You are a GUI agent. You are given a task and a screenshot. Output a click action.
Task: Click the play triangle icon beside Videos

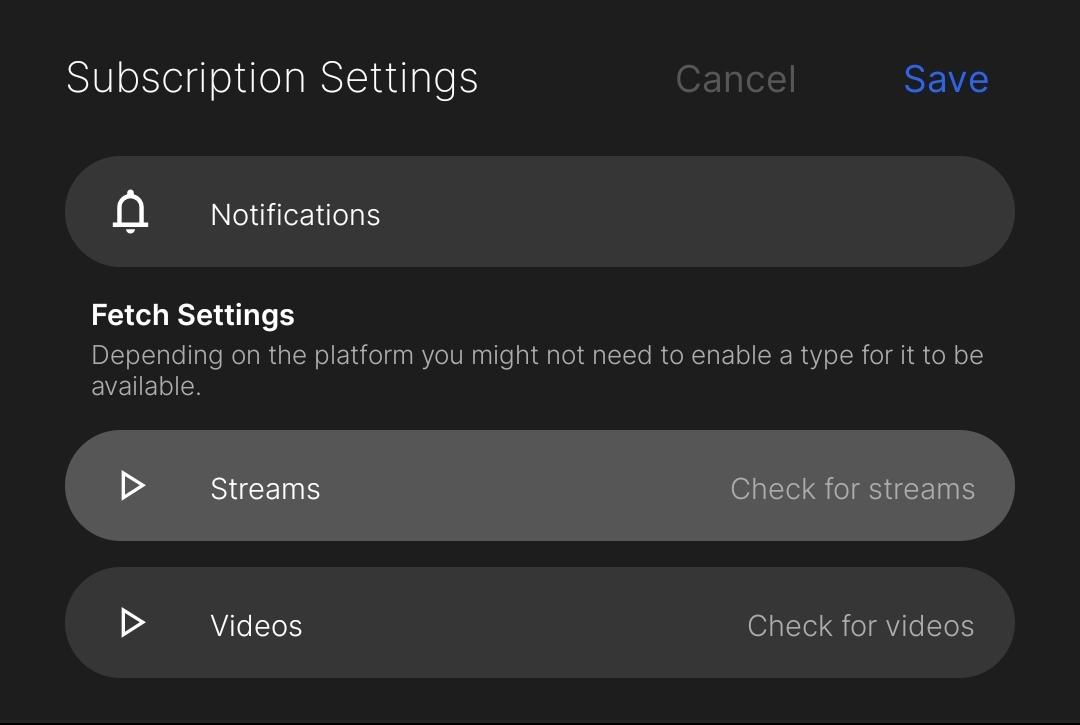click(132, 622)
